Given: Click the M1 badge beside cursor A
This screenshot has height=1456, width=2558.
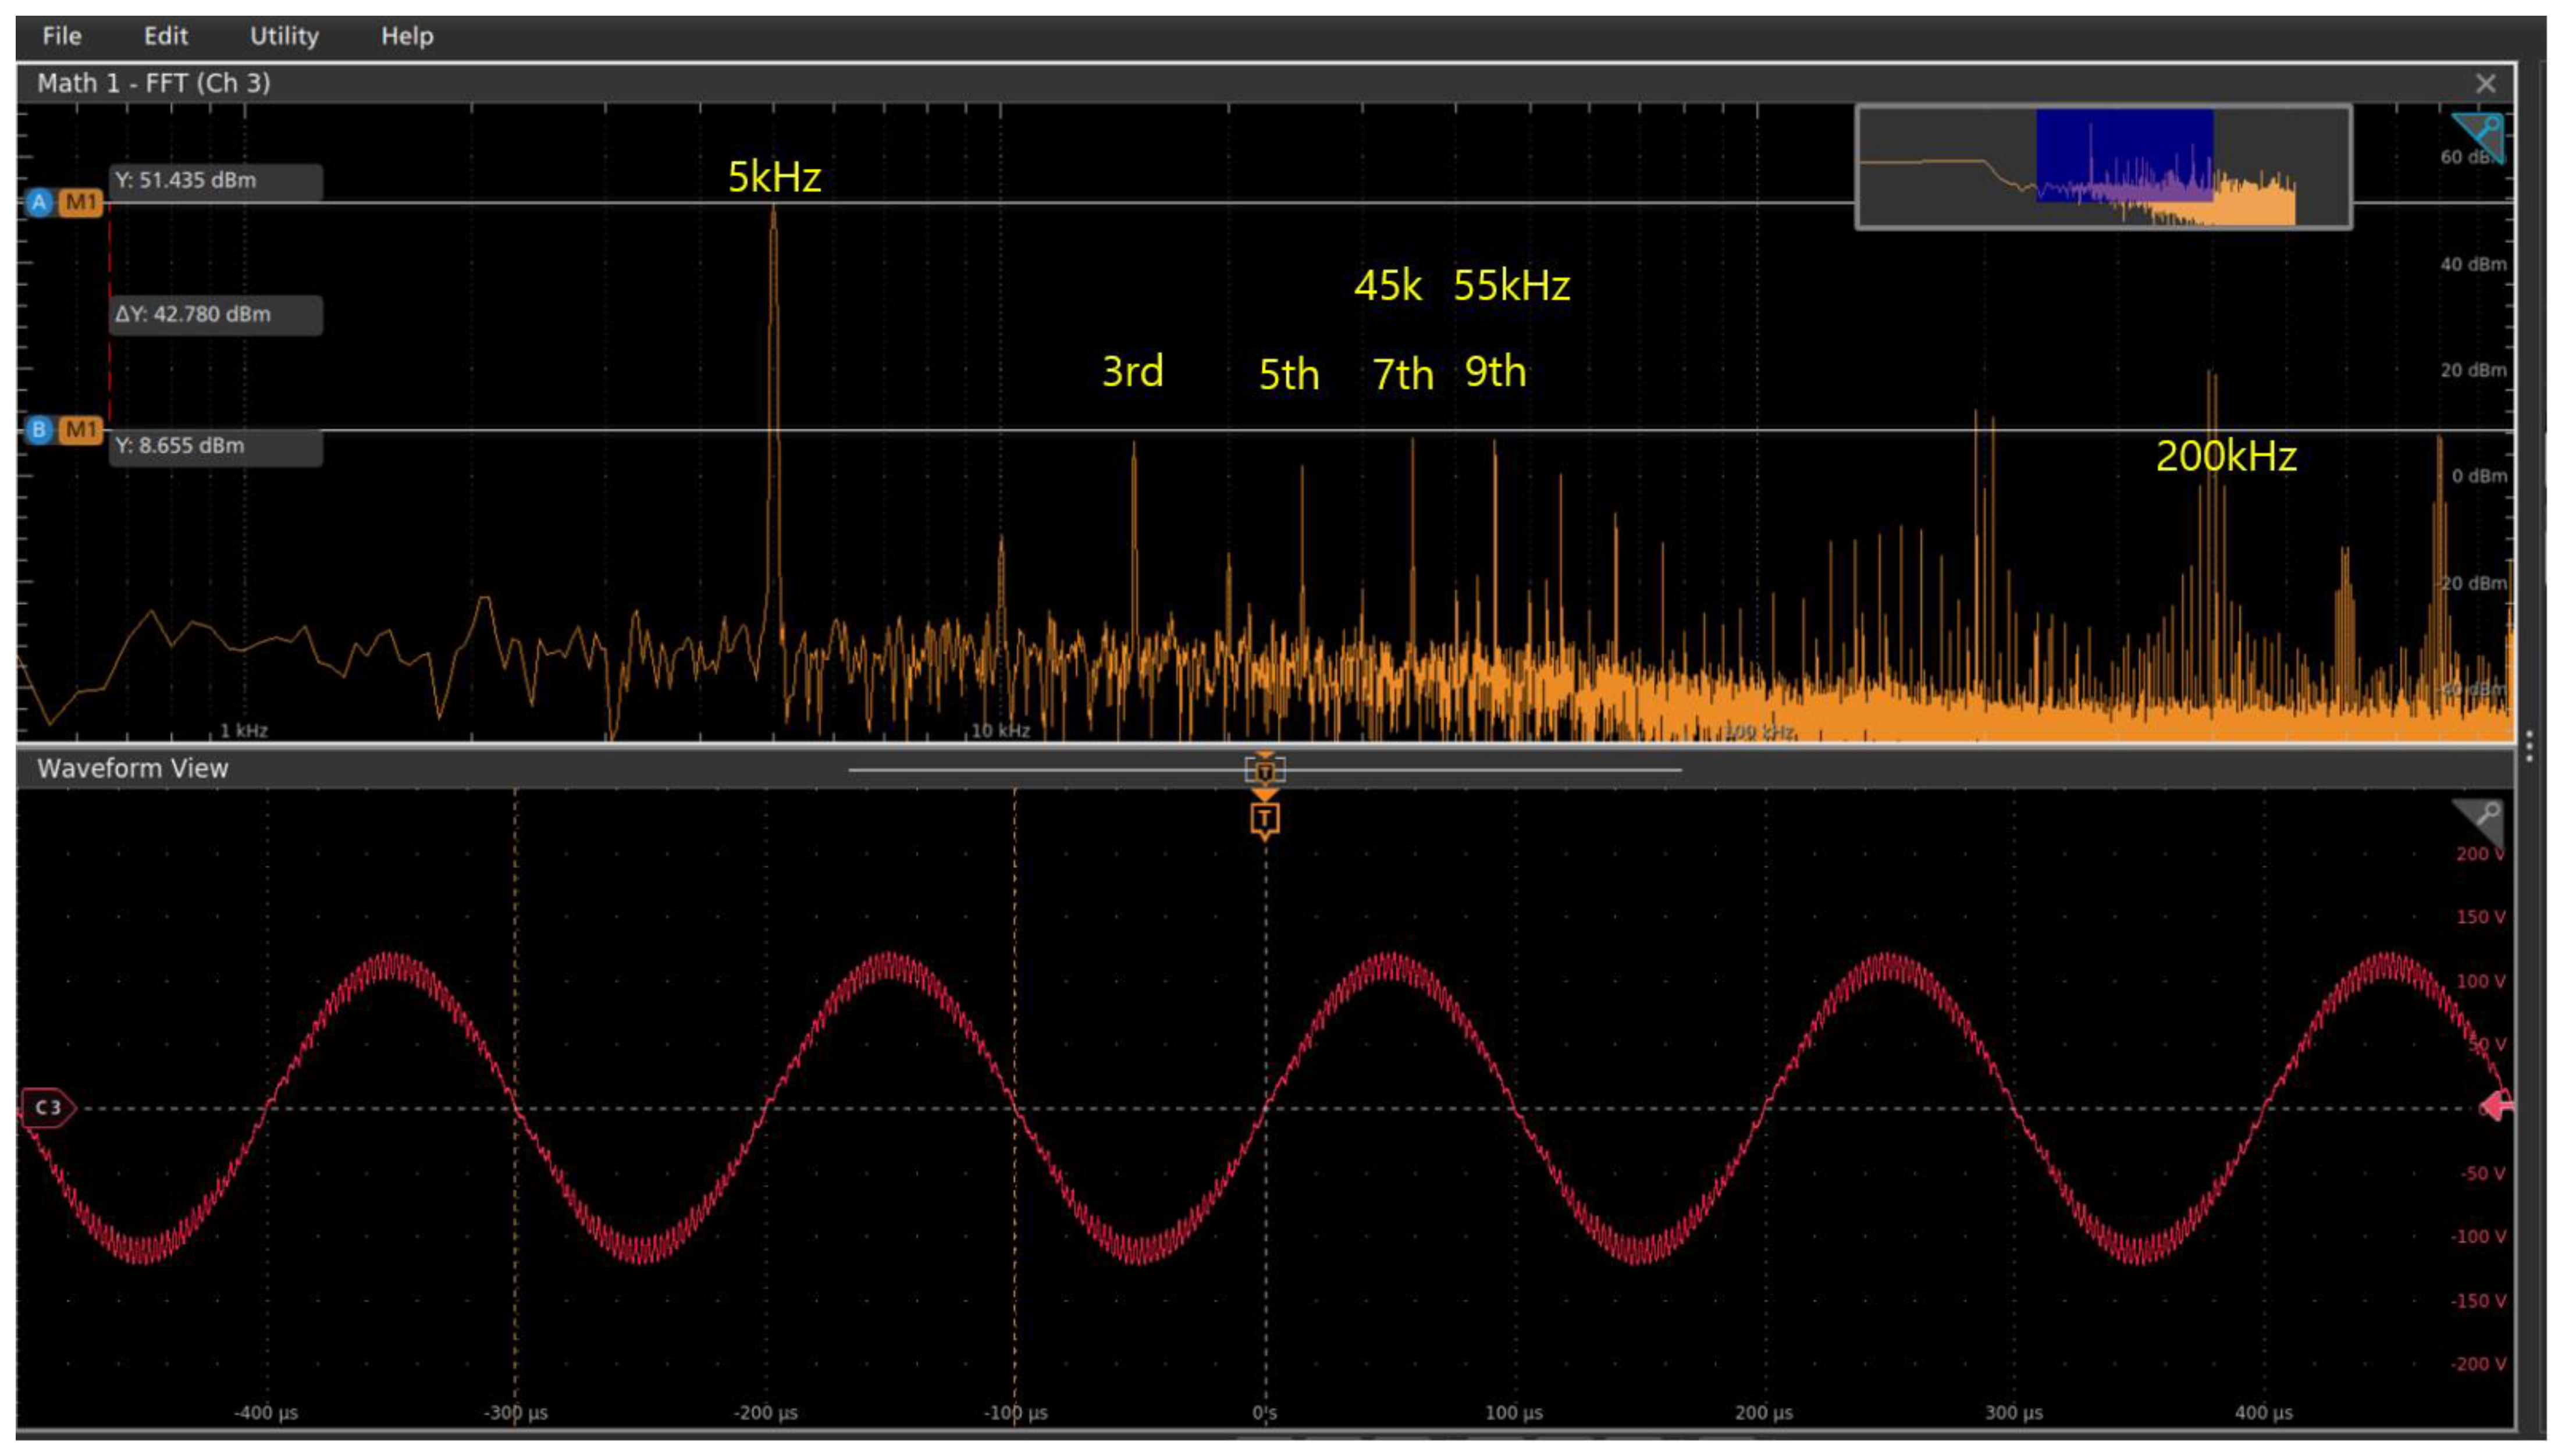Looking at the screenshot, I should tap(81, 203).
